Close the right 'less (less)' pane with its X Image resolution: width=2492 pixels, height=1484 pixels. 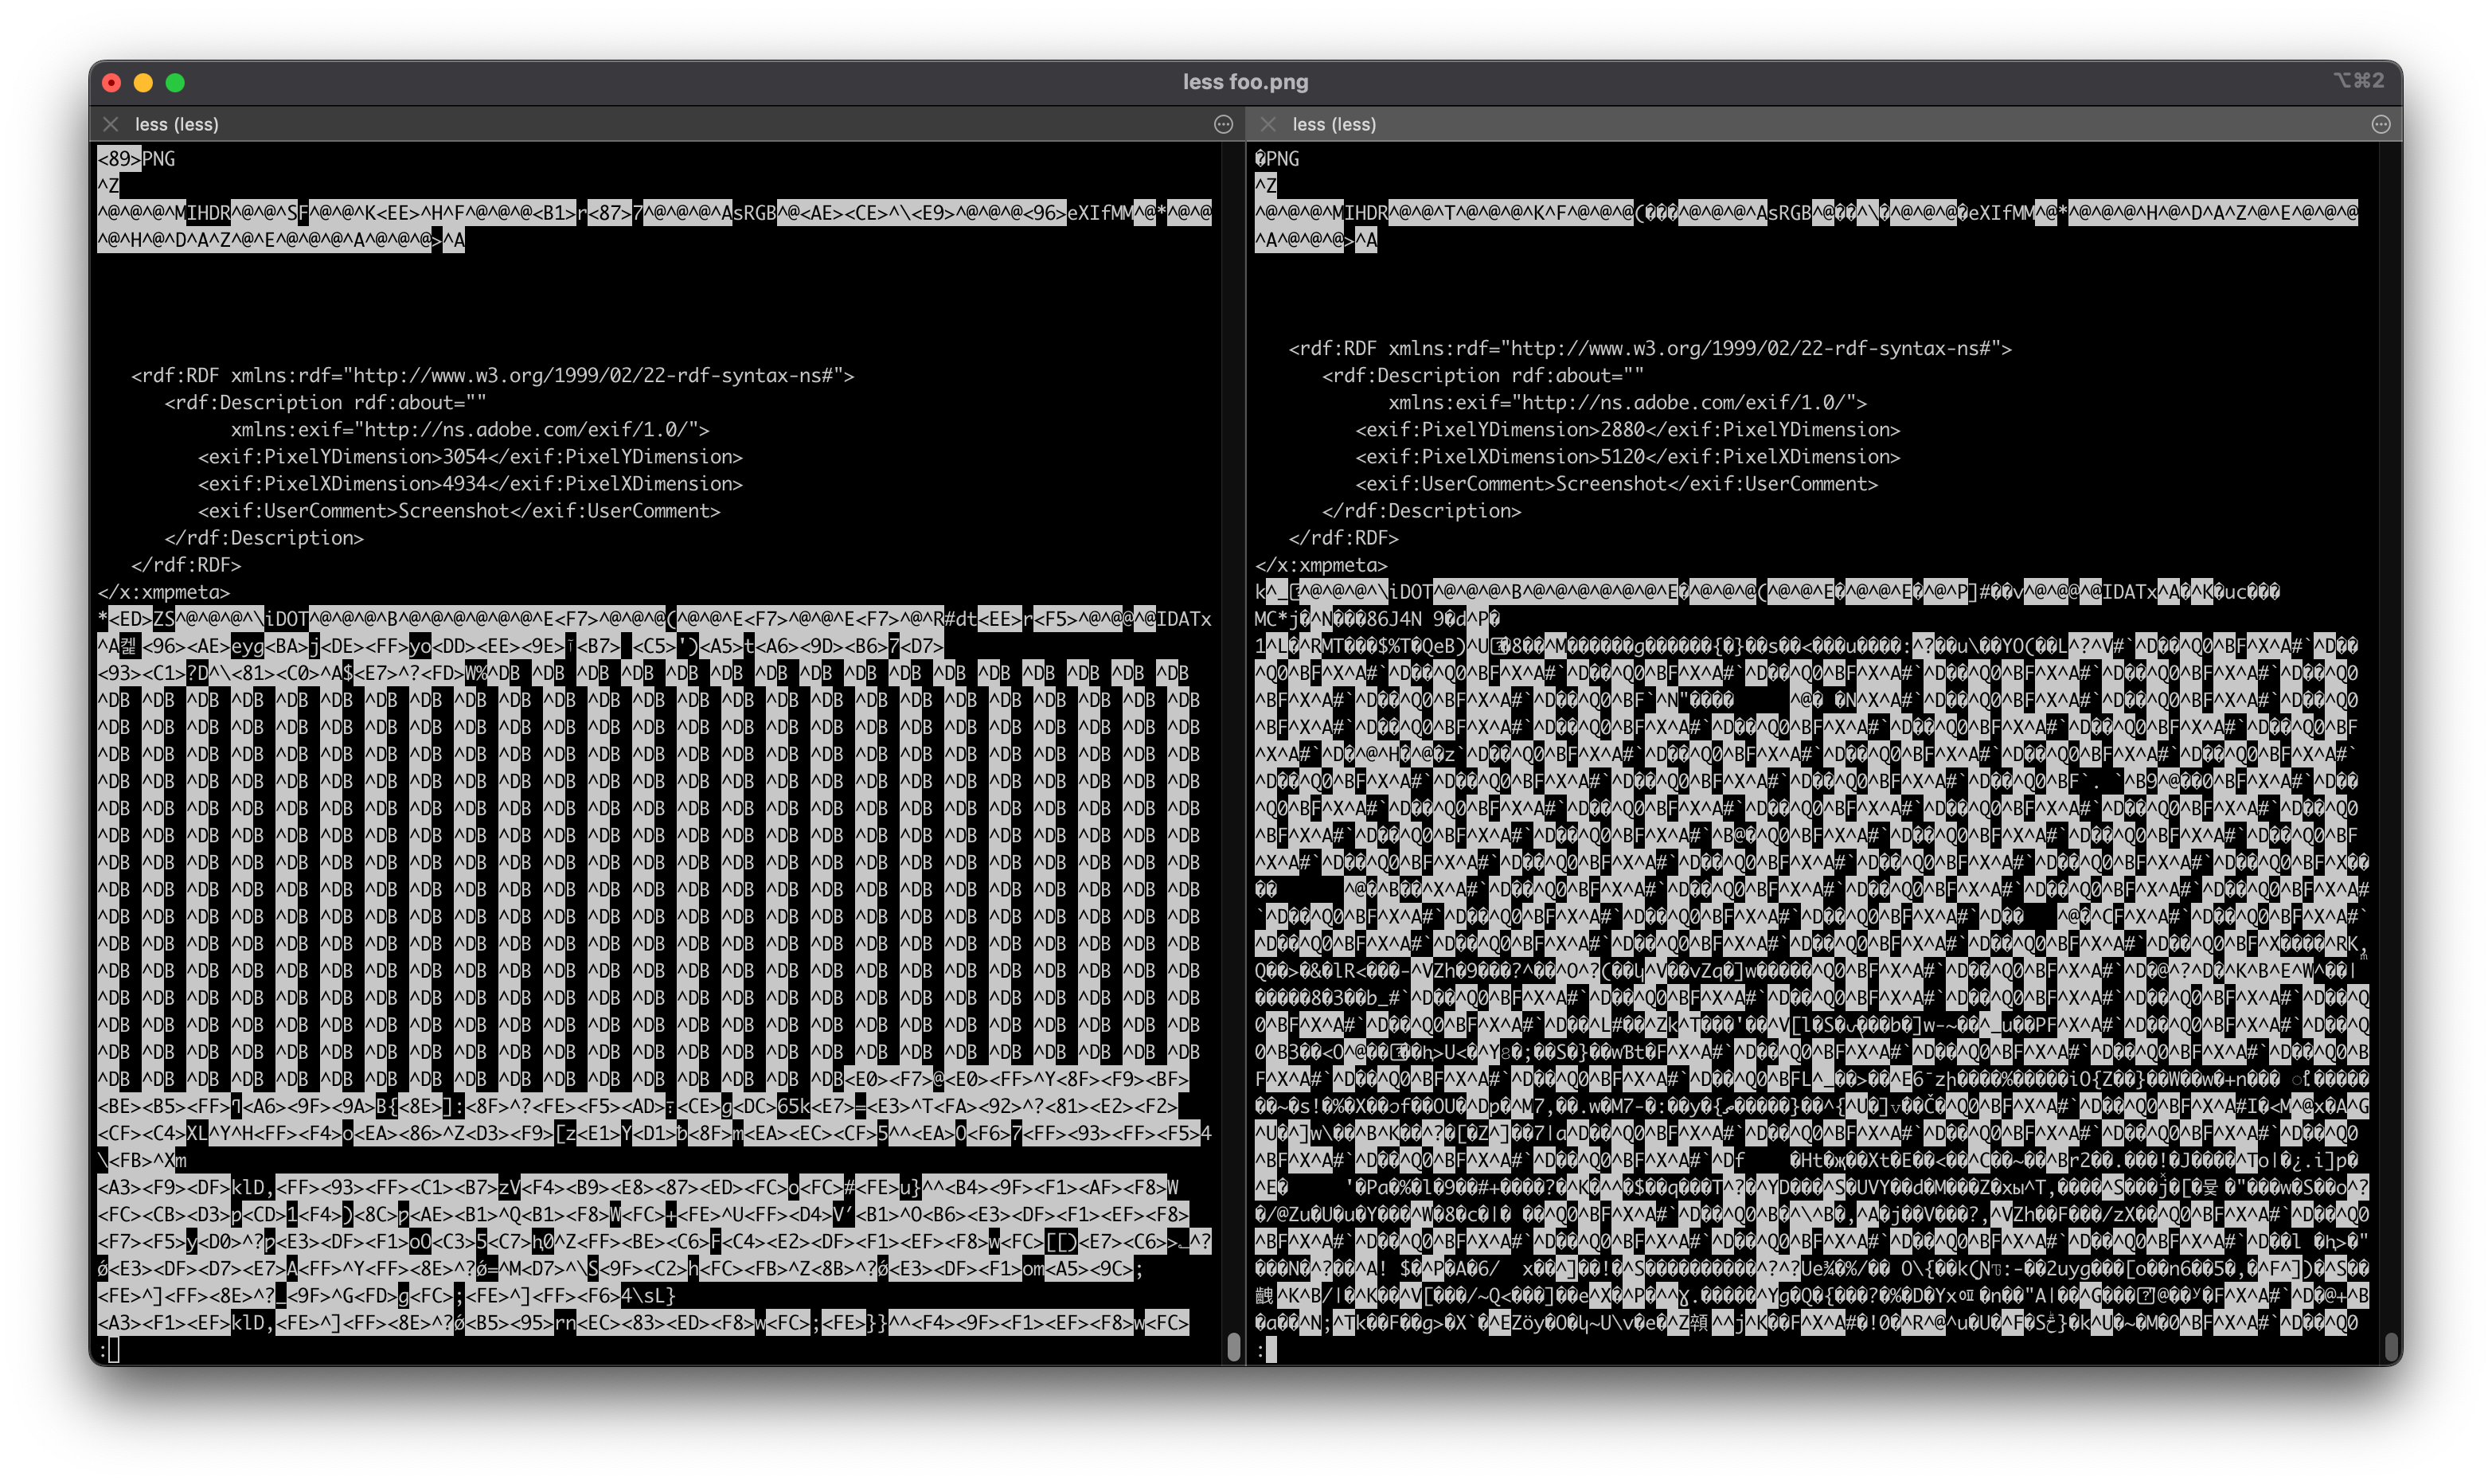click(1267, 124)
